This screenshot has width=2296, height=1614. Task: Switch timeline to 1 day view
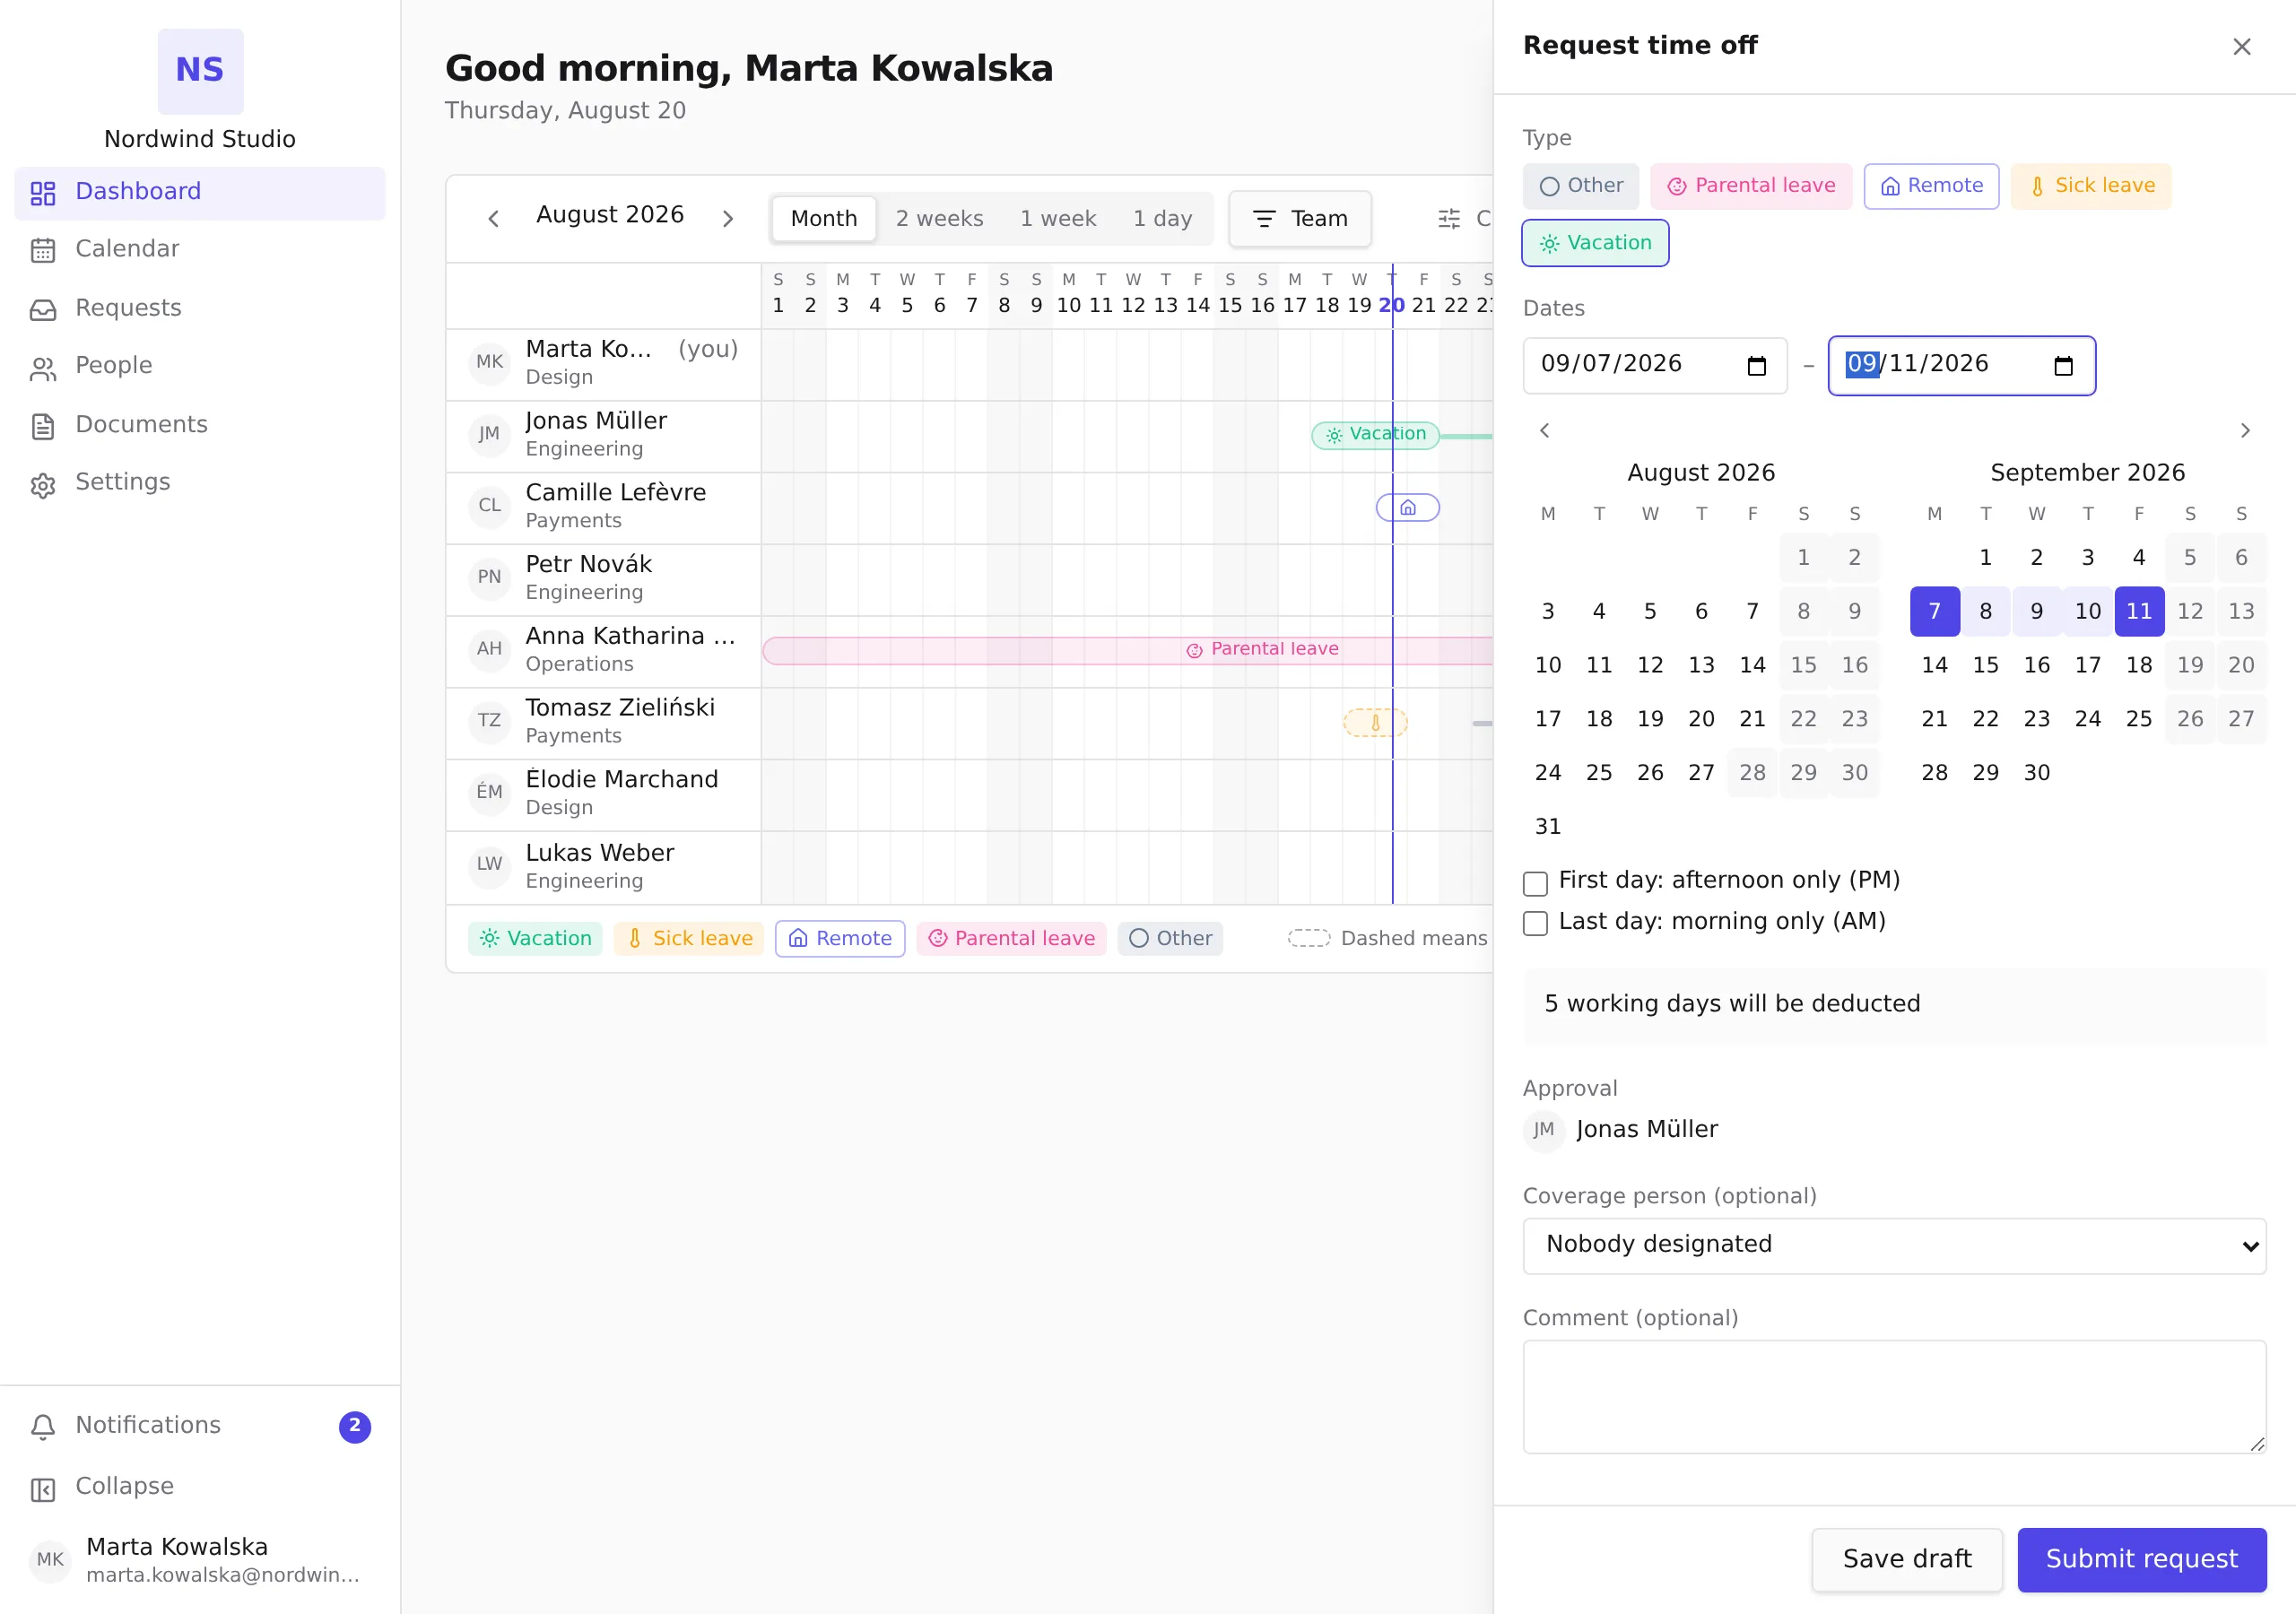(x=1162, y=218)
